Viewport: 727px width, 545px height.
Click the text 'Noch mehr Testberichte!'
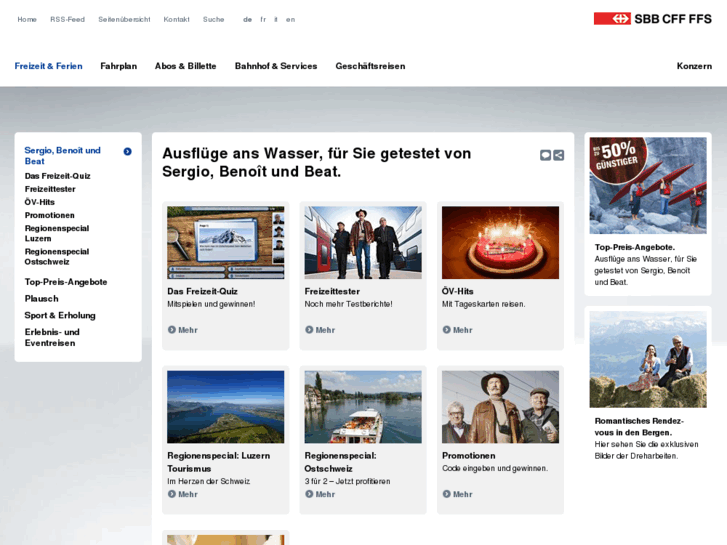[349, 304]
